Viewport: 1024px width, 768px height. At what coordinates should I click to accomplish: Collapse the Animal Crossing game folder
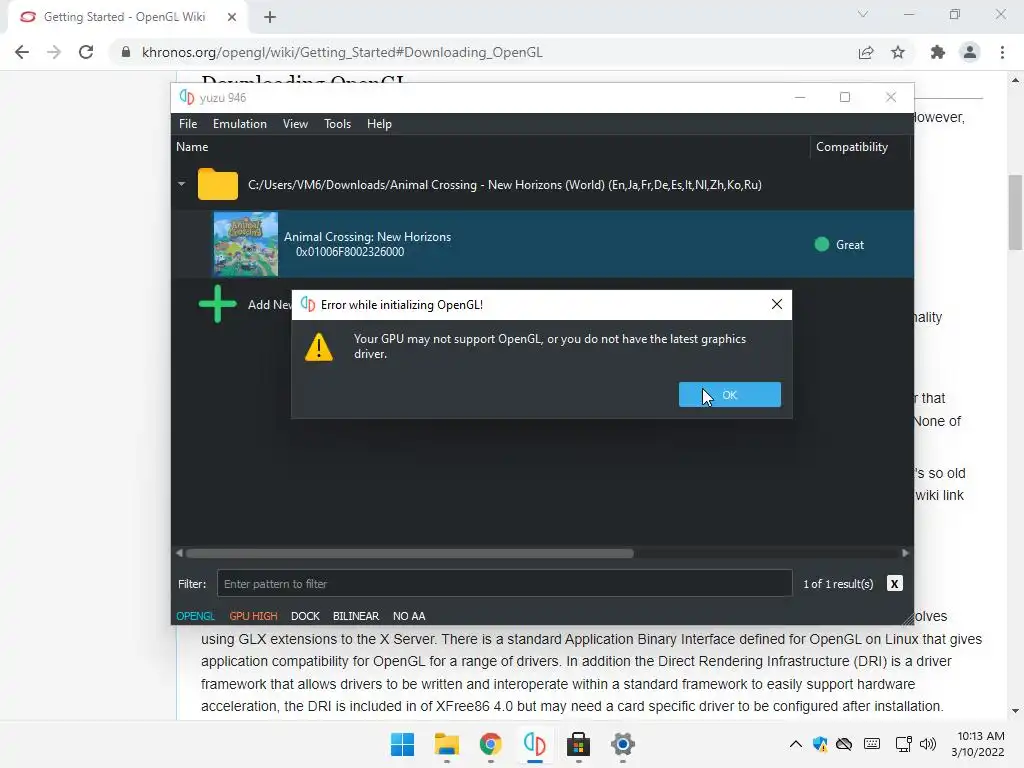tap(182, 184)
